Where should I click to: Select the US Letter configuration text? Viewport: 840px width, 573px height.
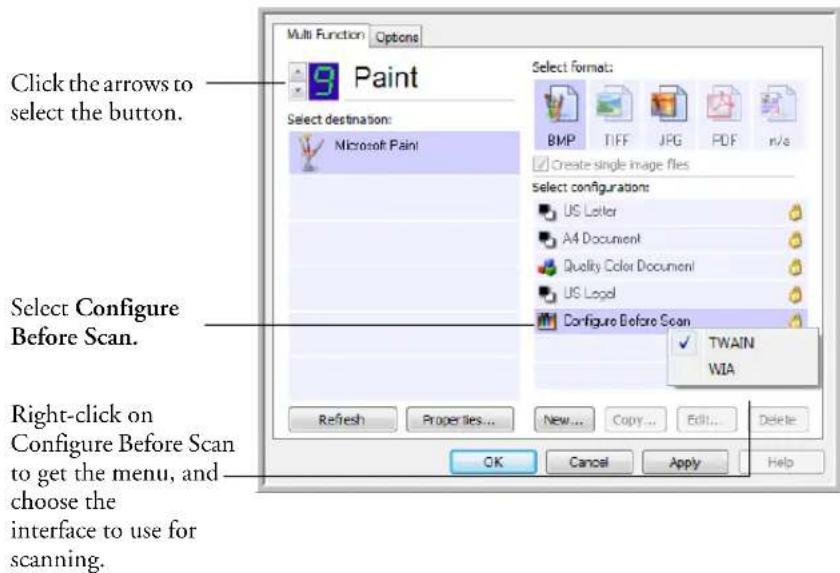[590, 212]
